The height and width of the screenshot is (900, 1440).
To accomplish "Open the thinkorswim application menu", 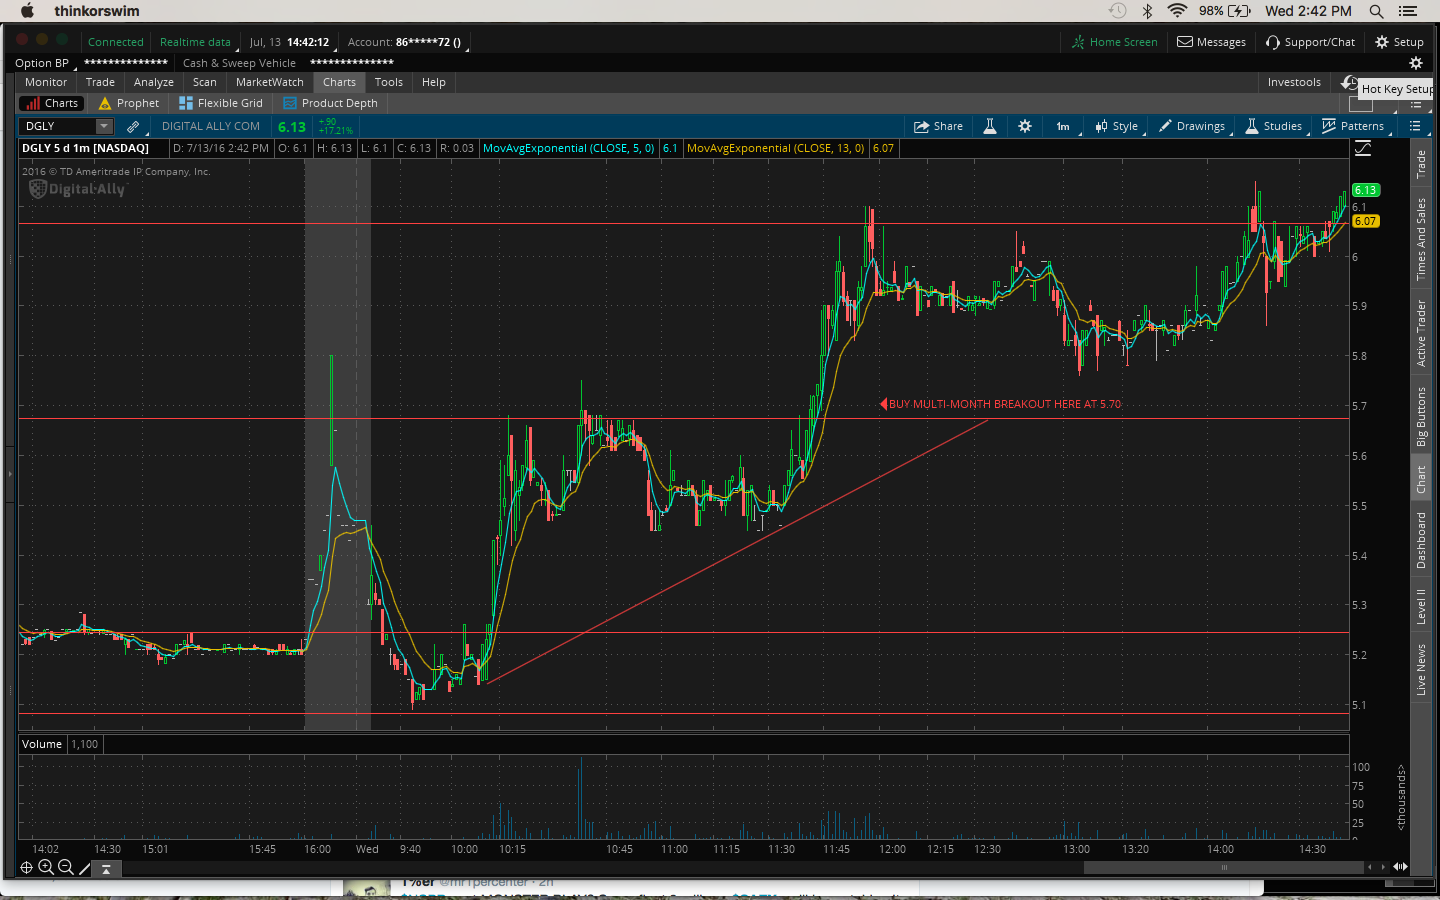I will click(x=97, y=11).
